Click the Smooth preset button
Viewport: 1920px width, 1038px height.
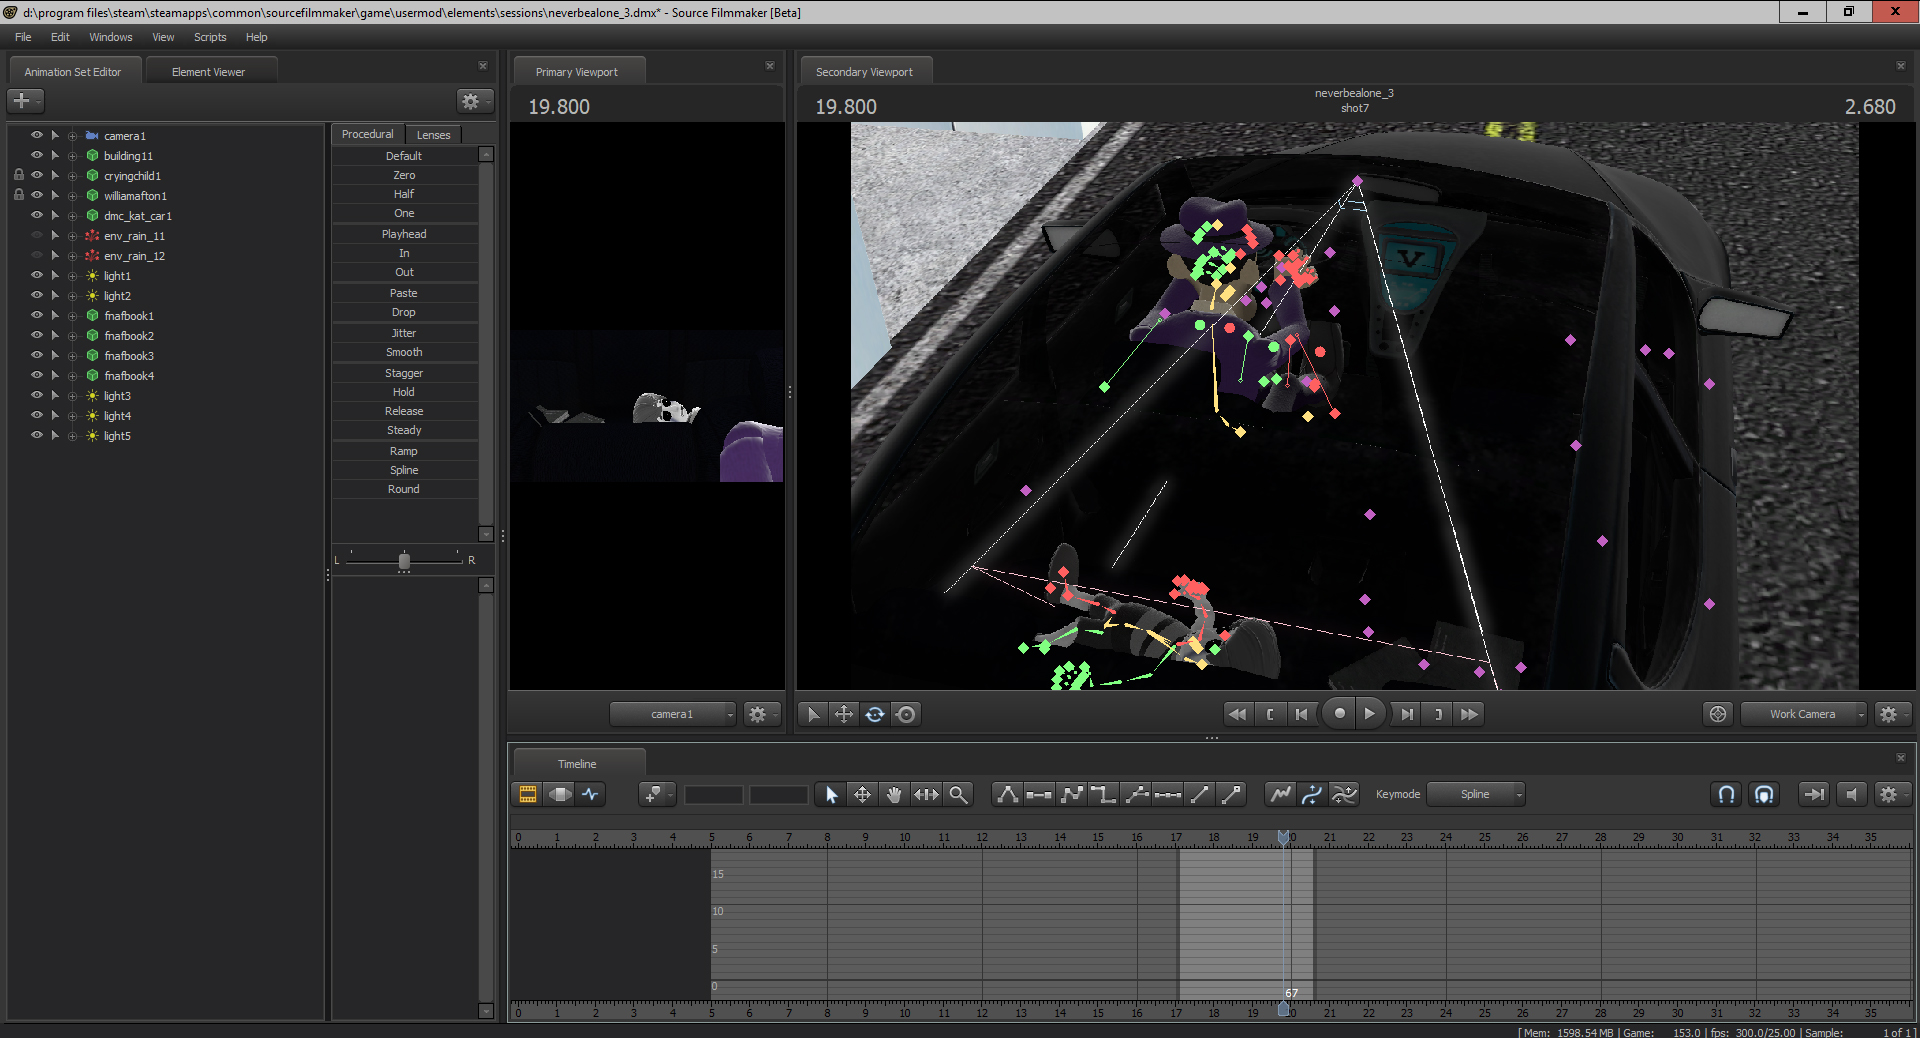point(404,352)
